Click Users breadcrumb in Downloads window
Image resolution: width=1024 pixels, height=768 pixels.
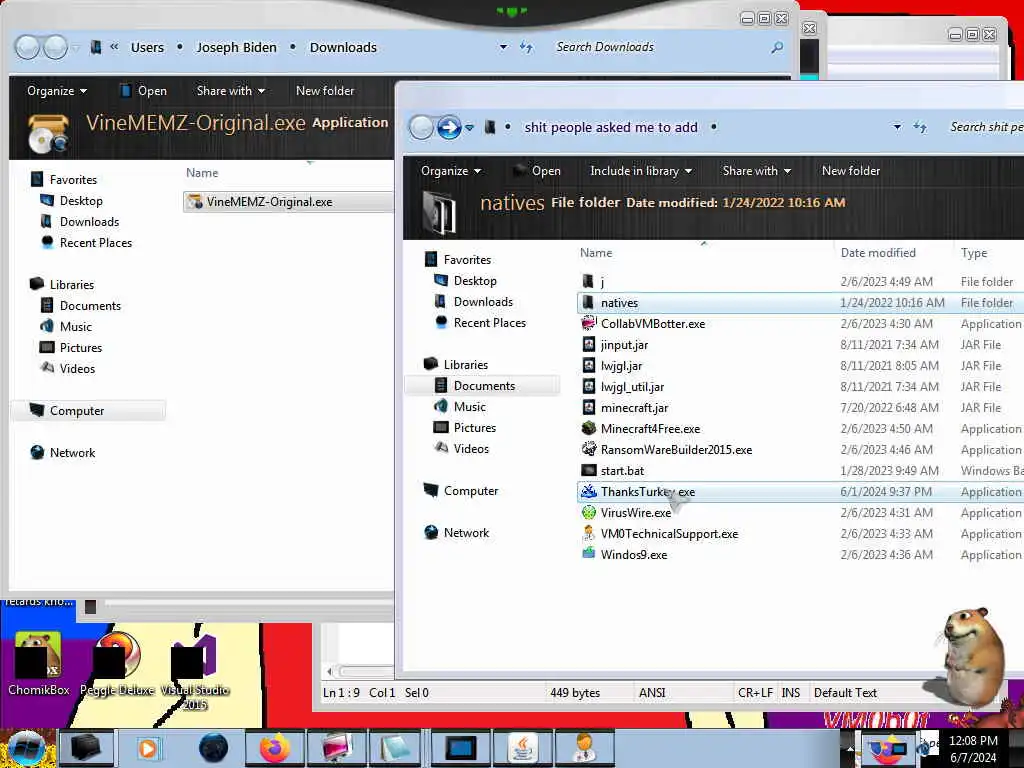click(147, 47)
